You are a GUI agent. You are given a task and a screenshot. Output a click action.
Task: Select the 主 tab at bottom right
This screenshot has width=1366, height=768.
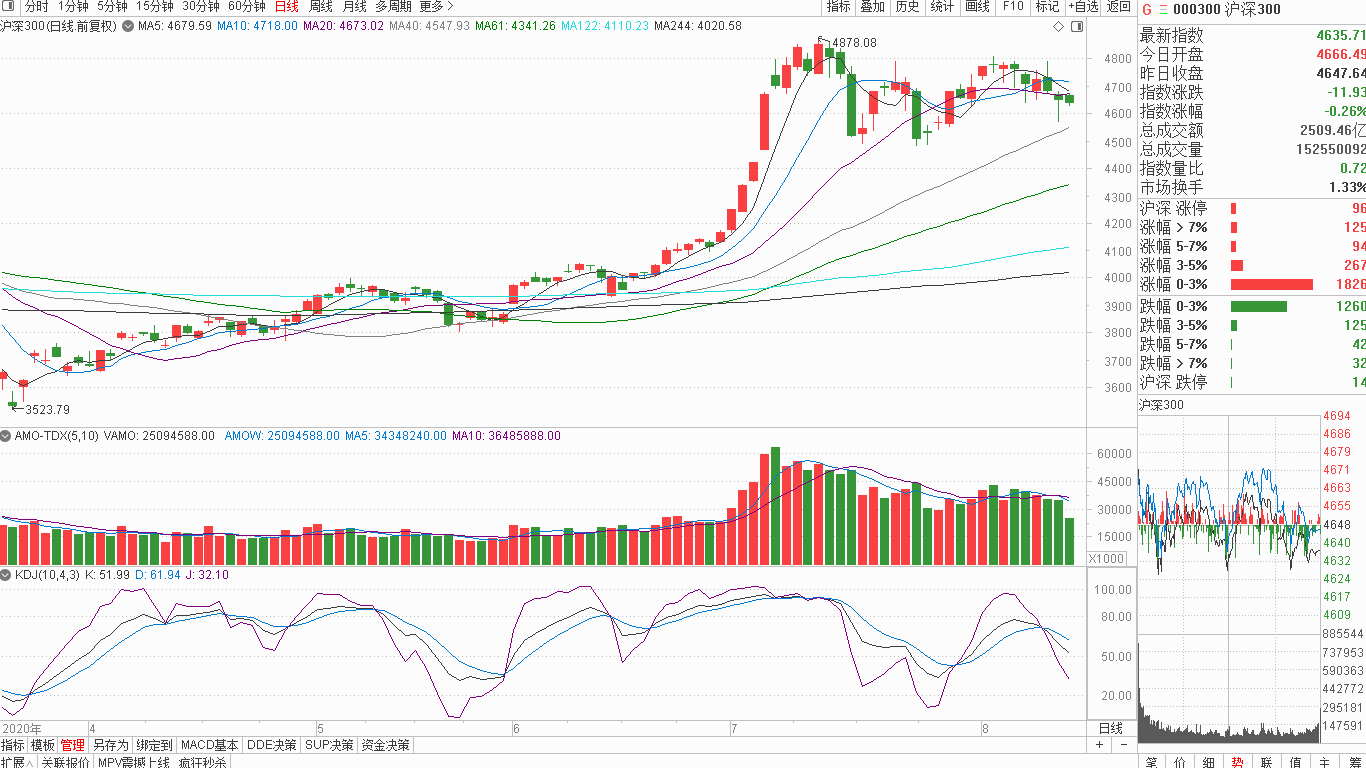1325,762
